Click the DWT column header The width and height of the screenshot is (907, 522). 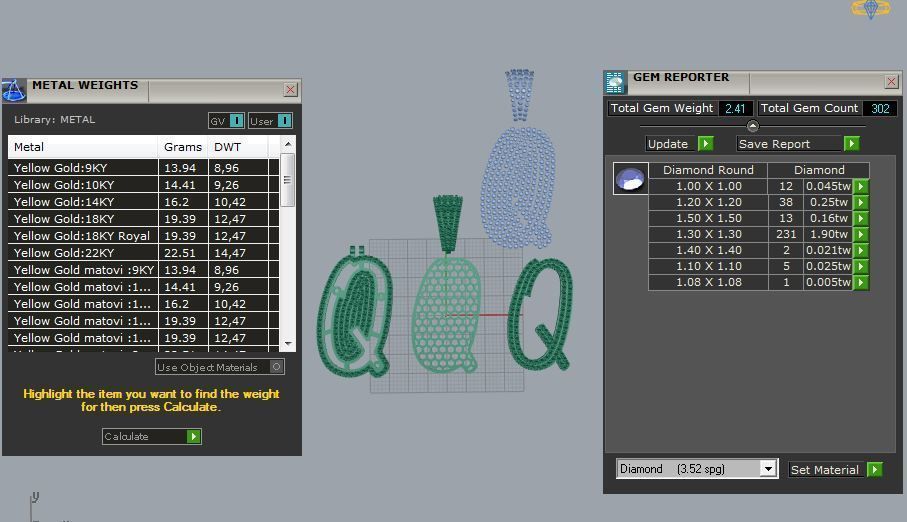tap(238, 147)
